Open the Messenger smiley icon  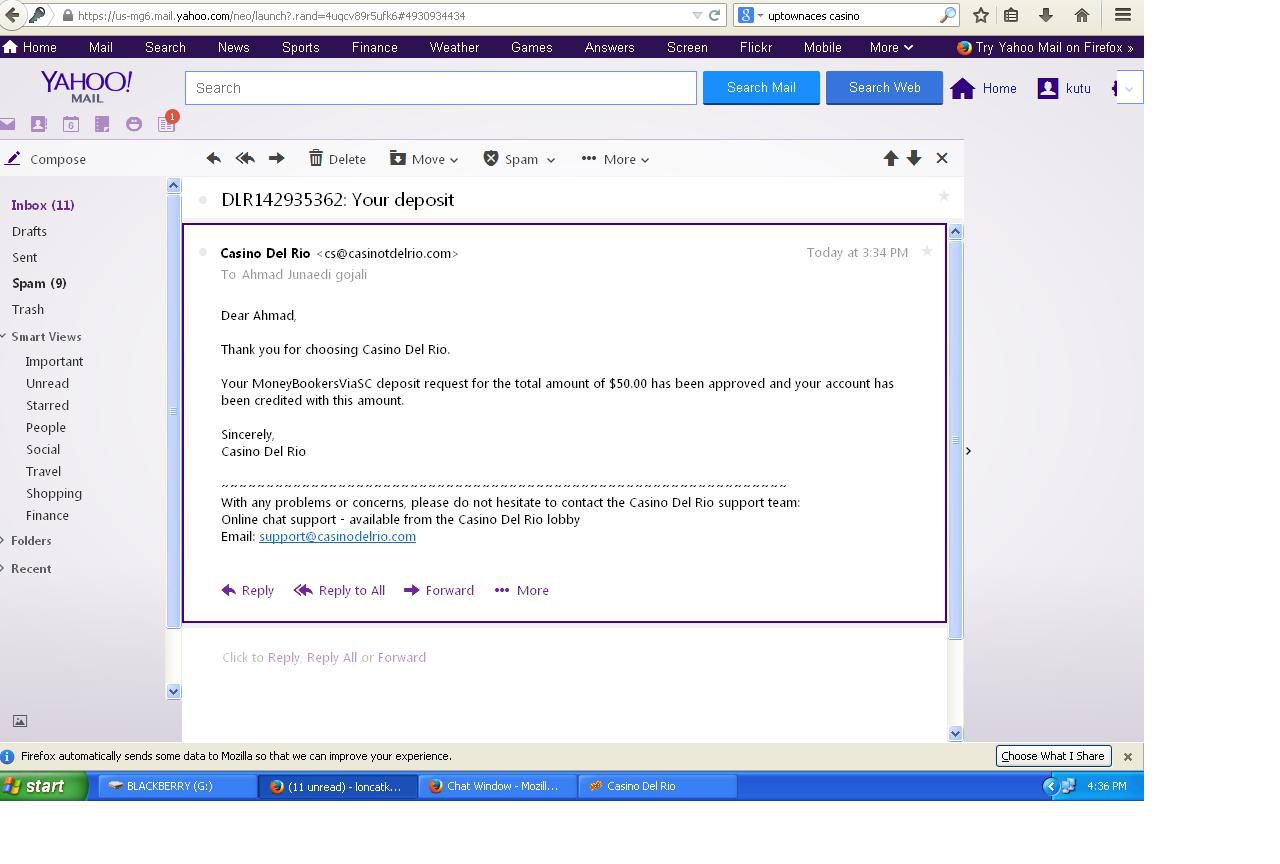(134, 124)
